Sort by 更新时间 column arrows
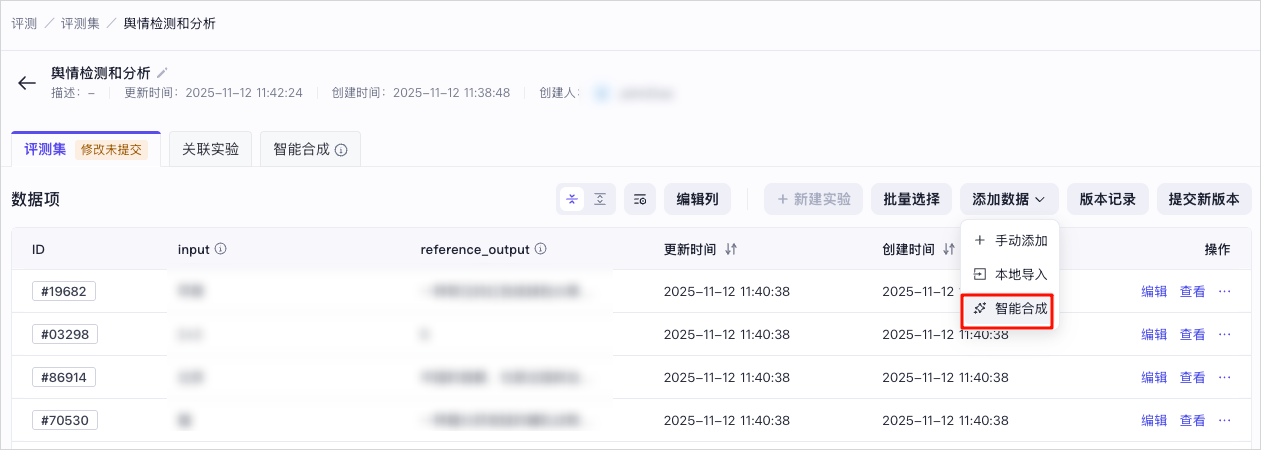The height and width of the screenshot is (450, 1261). 731,249
